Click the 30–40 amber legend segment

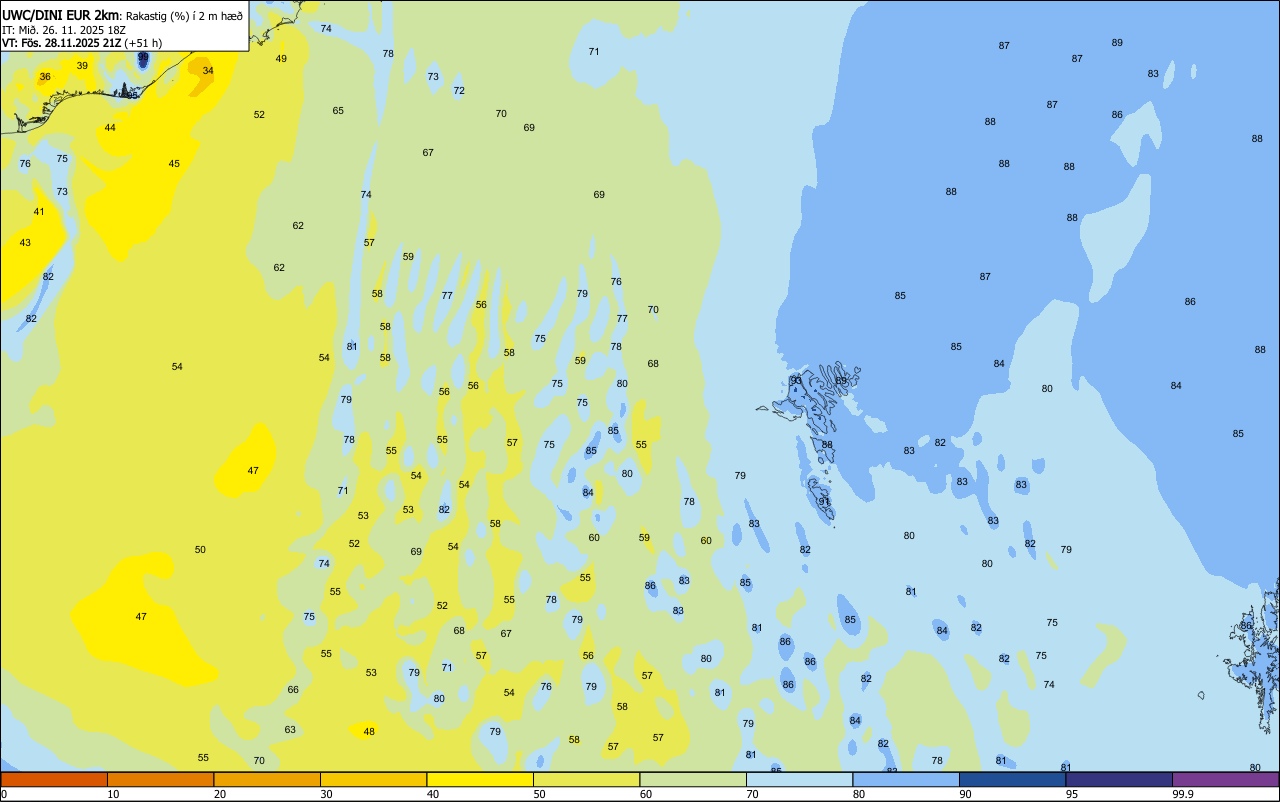[374, 779]
